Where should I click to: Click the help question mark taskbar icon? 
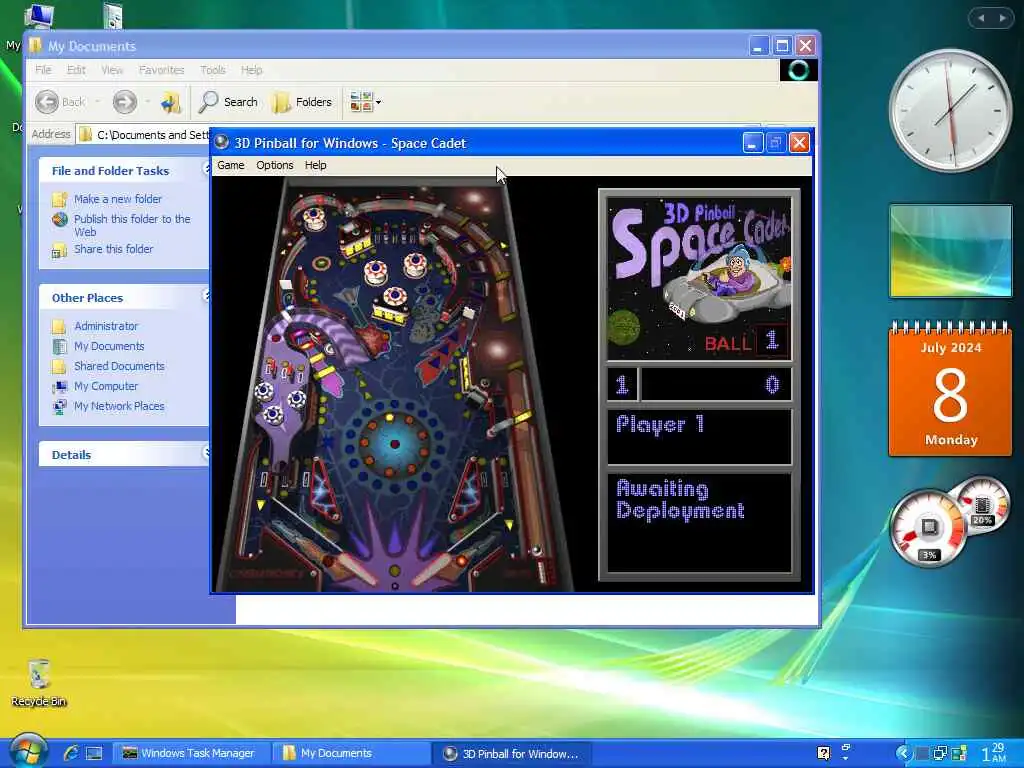pos(824,753)
